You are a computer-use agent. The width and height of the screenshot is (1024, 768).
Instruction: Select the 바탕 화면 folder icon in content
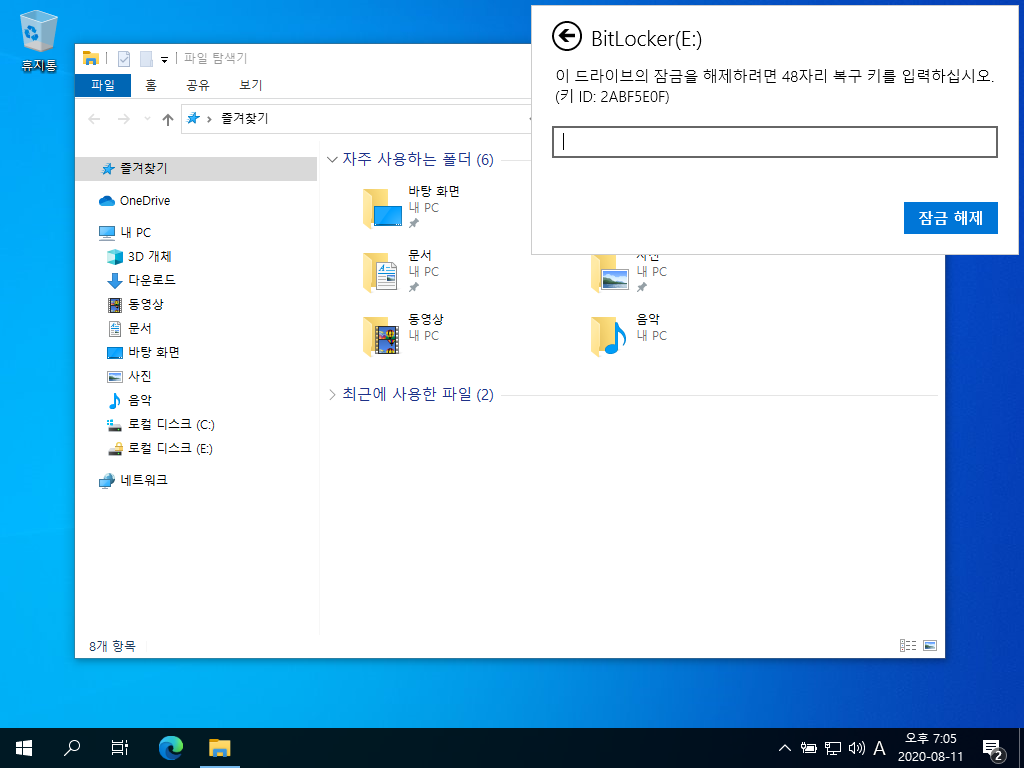[383, 208]
